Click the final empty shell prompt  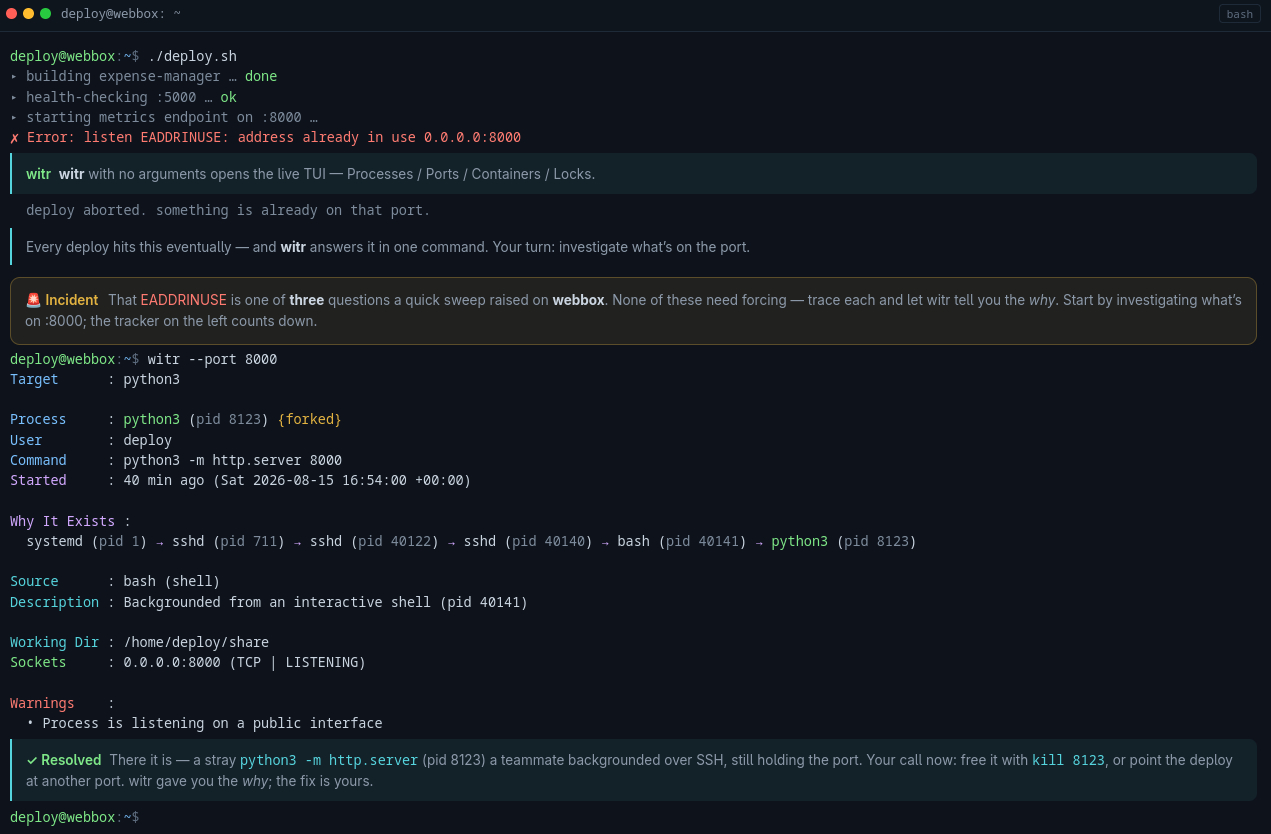pos(74,817)
